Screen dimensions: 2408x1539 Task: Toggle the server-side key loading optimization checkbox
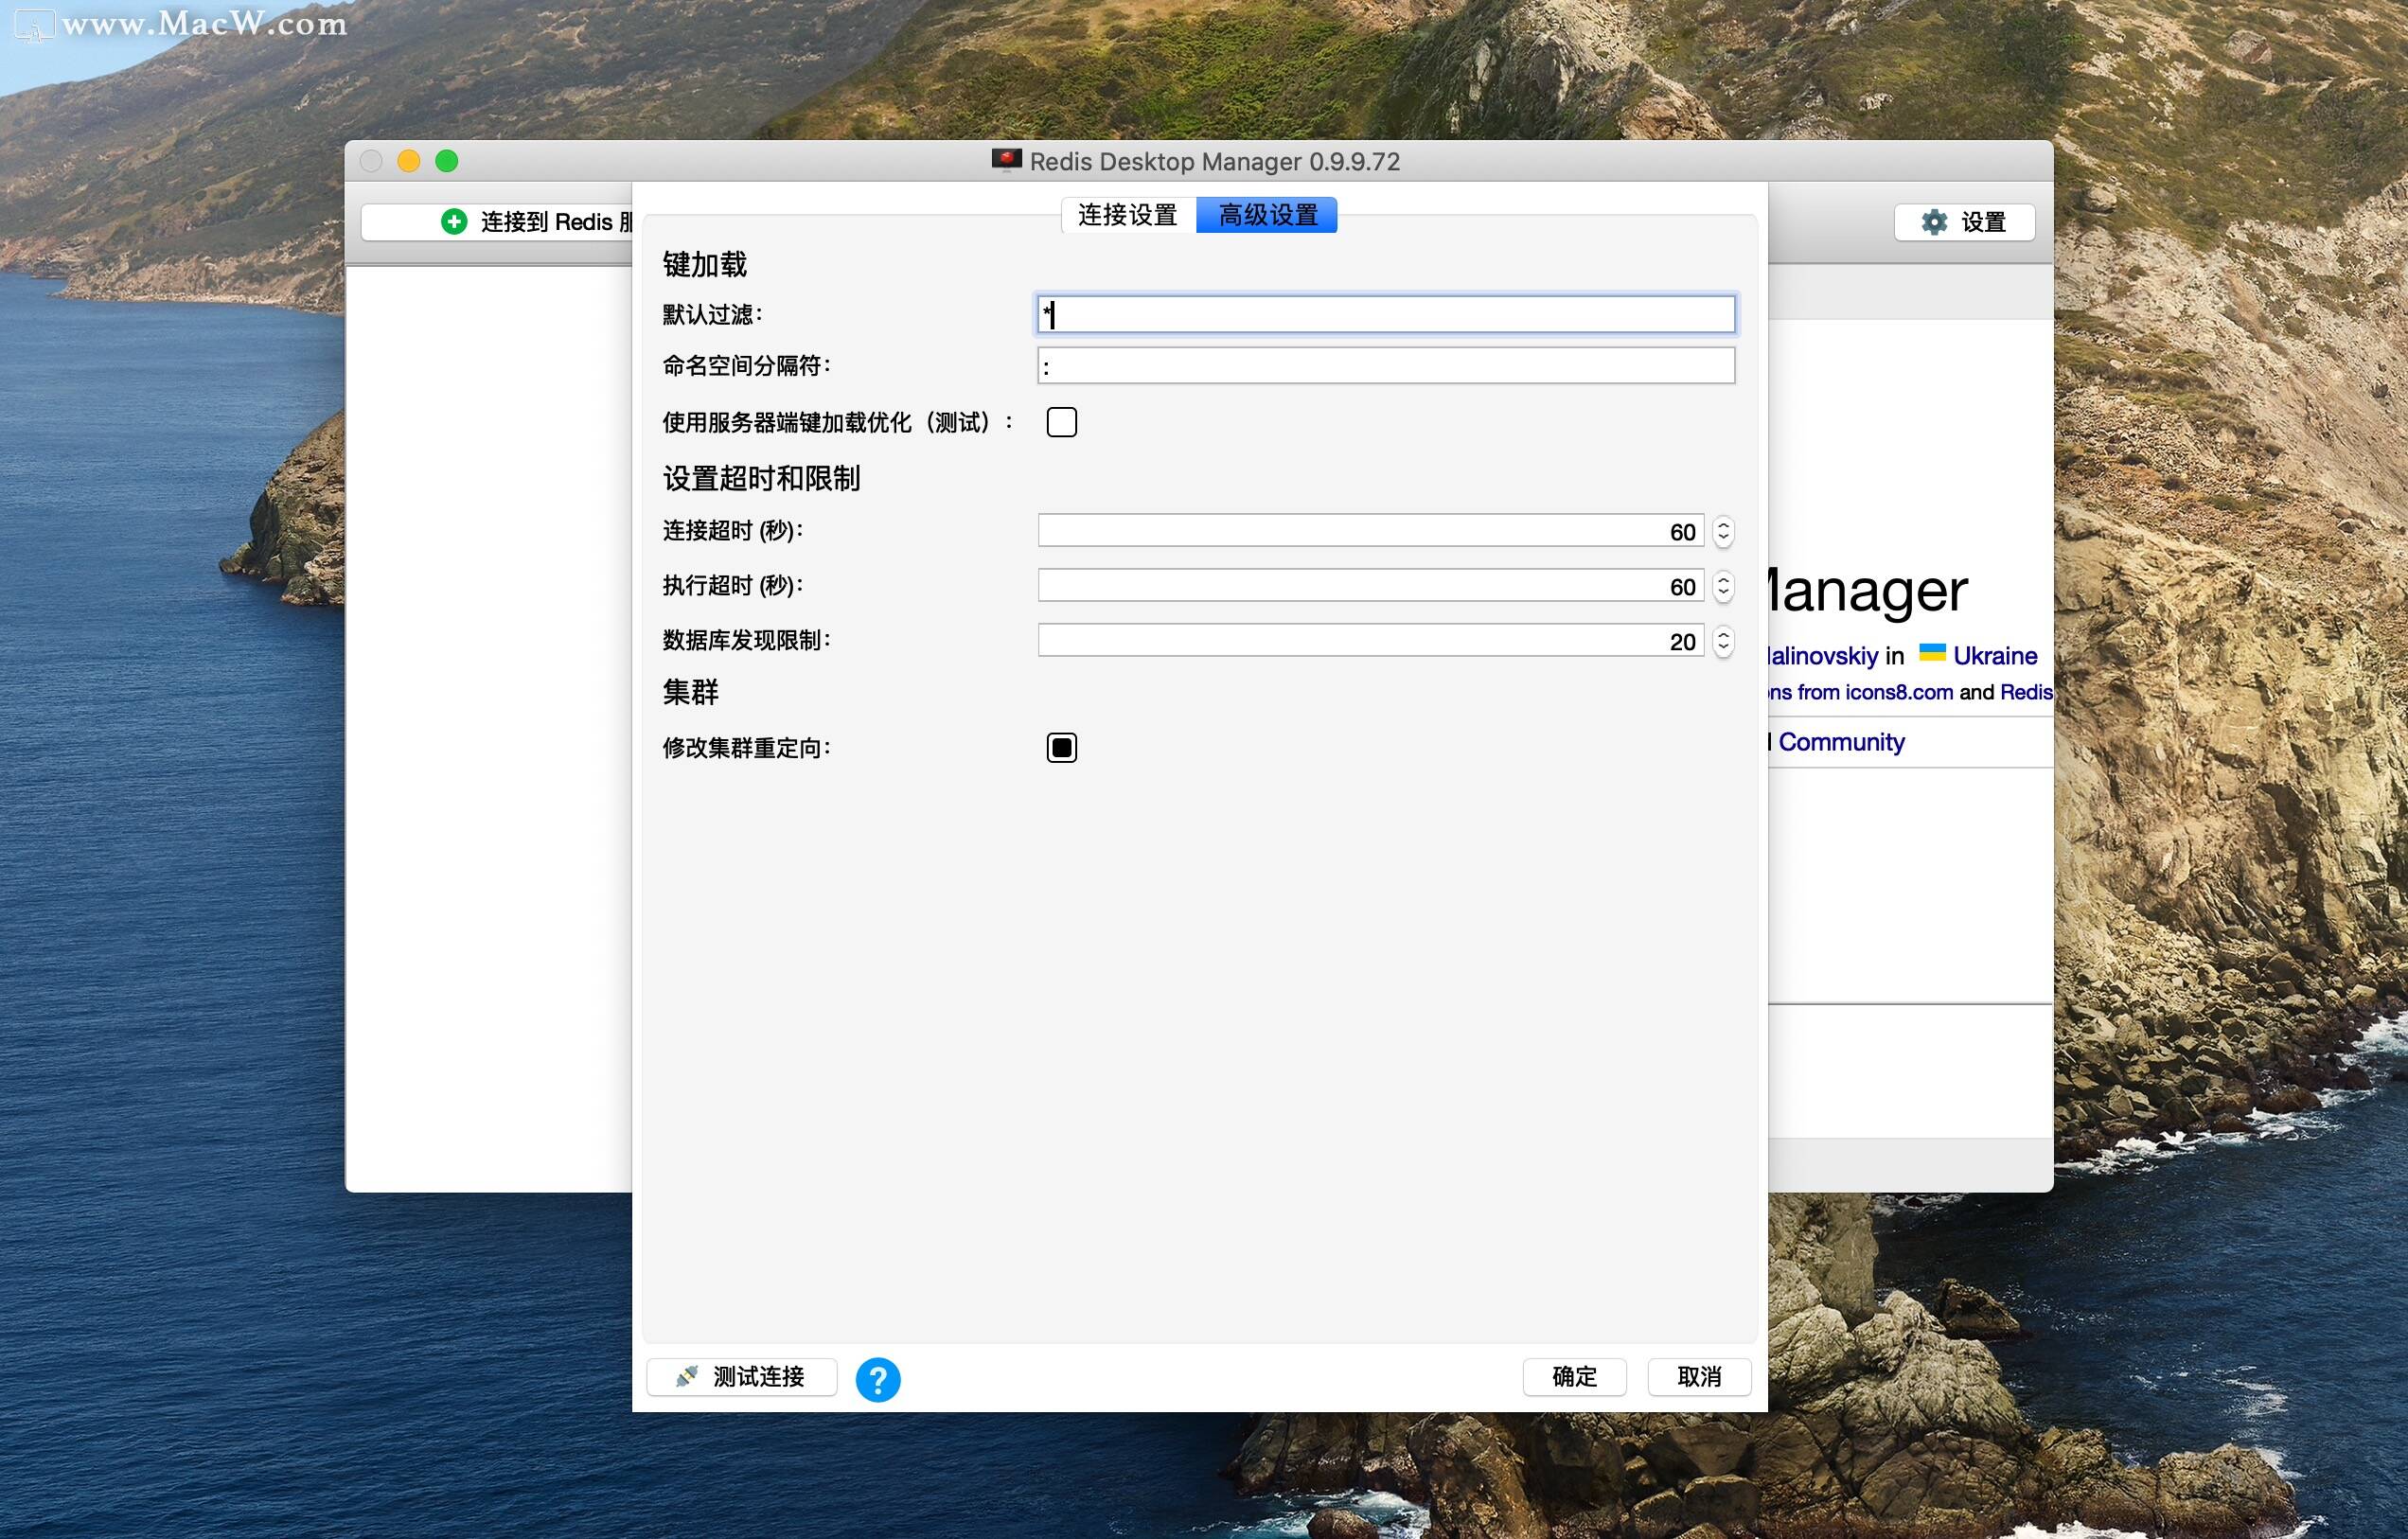click(1061, 422)
